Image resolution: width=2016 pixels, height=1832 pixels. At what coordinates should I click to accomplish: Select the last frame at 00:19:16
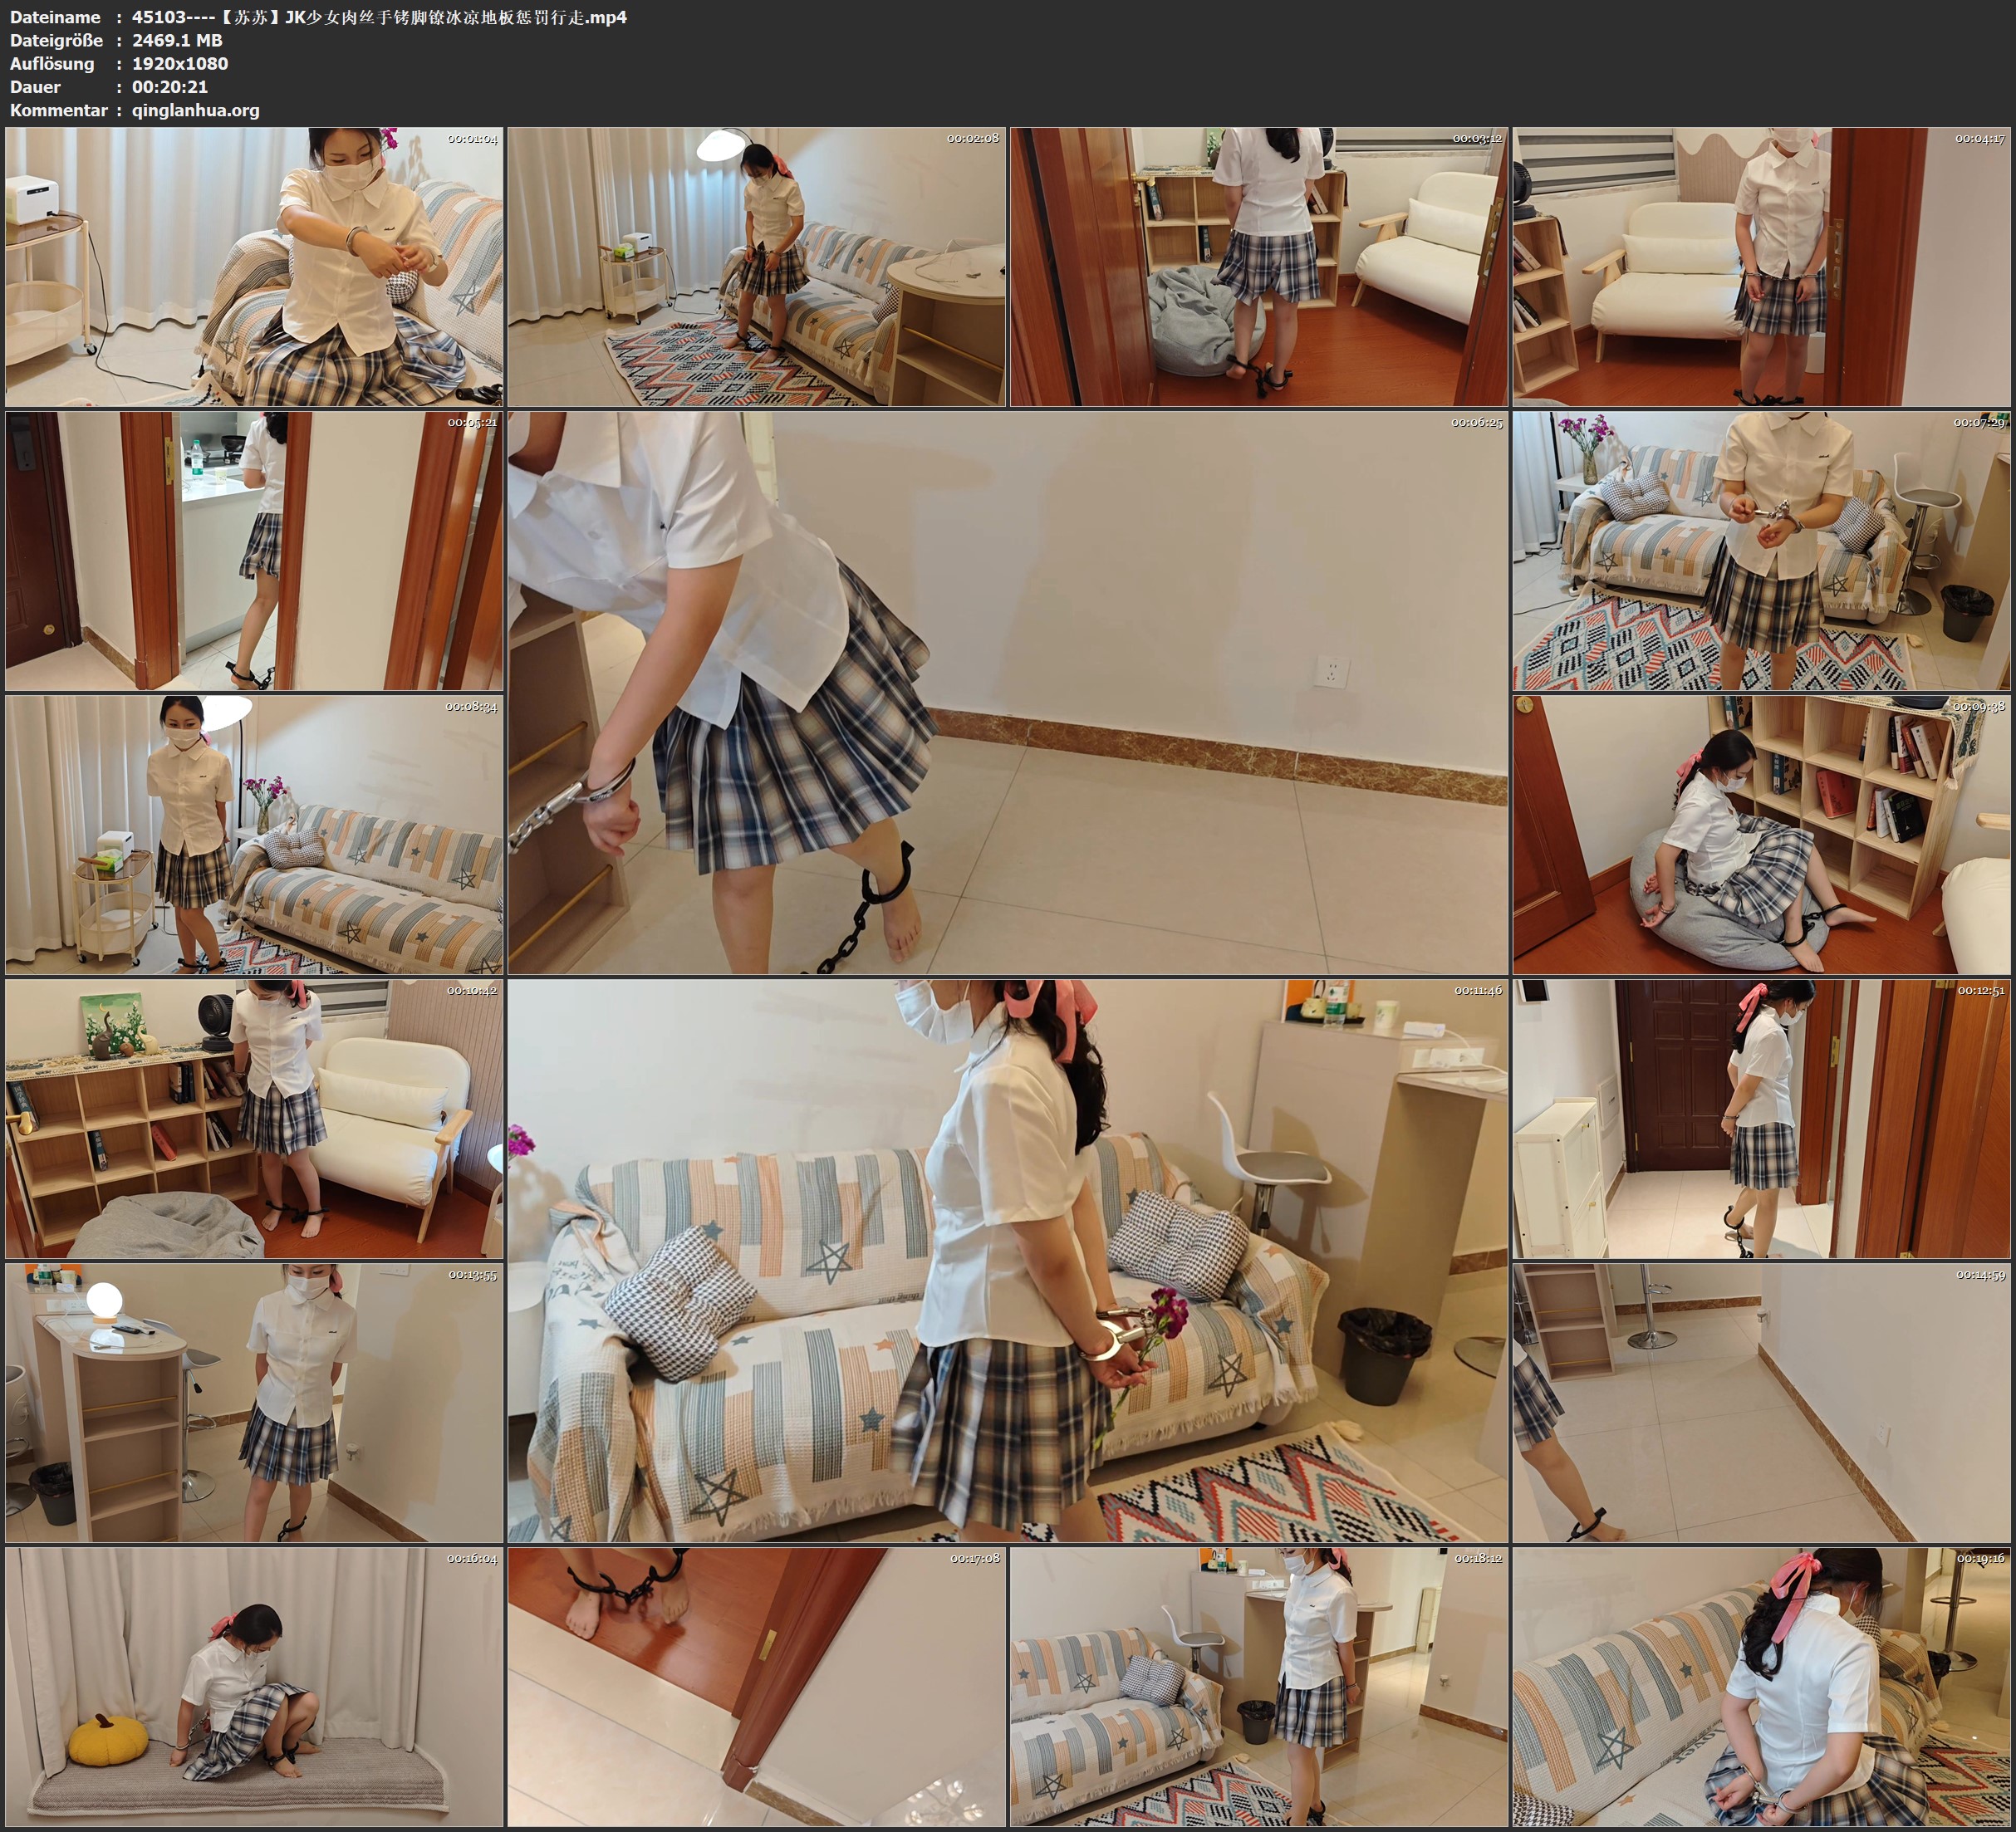[1762, 1687]
